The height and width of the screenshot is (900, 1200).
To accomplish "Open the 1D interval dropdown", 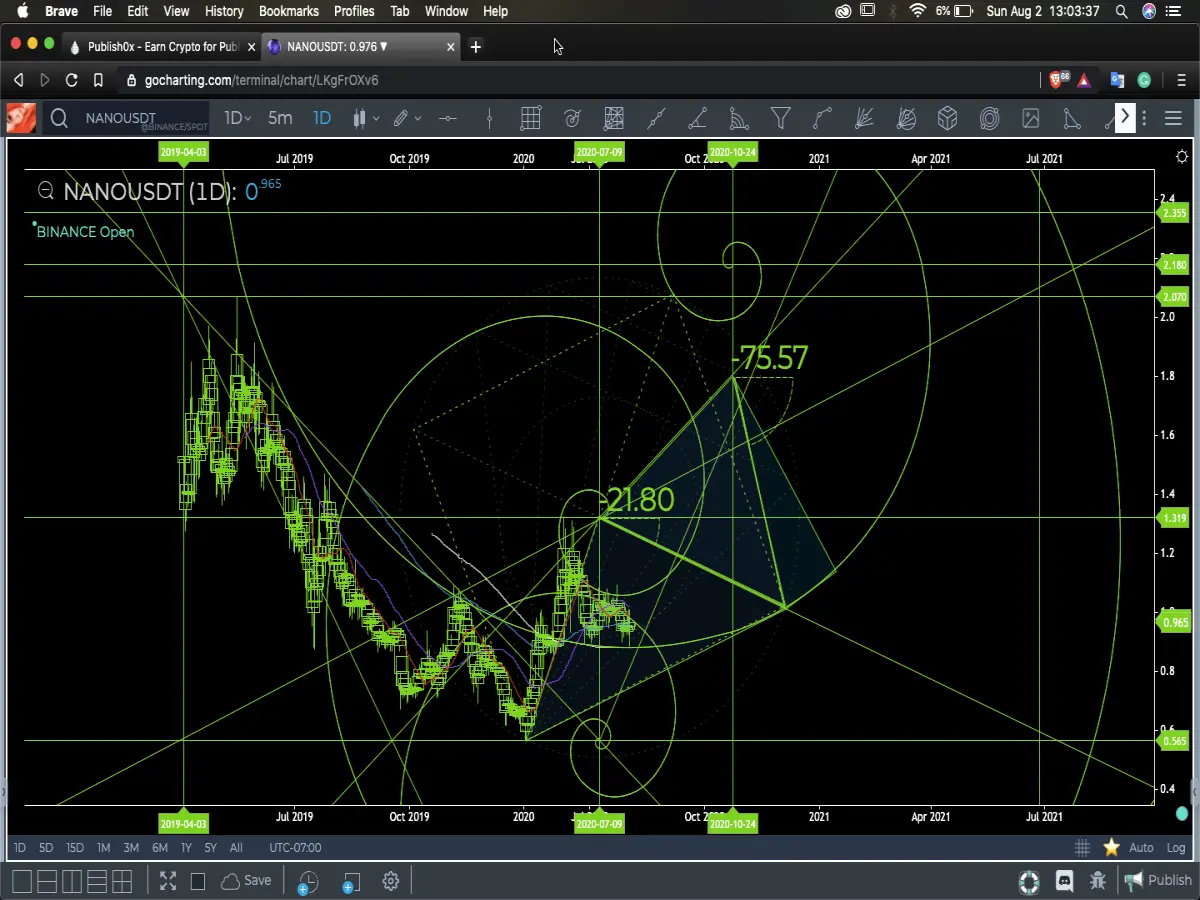I will click(x=237, y=118).
